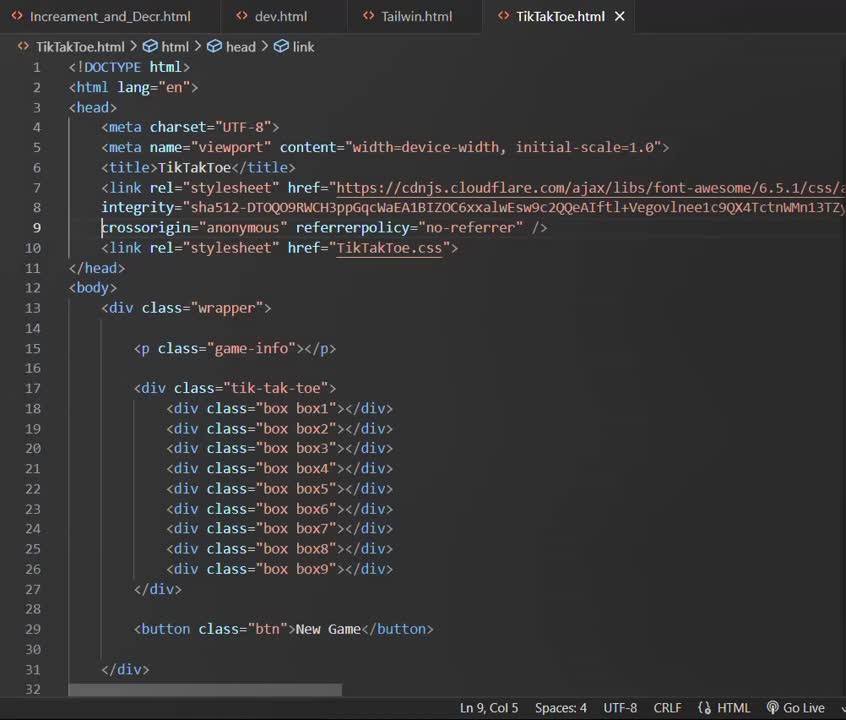846x720 pixels.
Task: Close the TikTakToe.html tab
Action: click(x=620, y=17)
